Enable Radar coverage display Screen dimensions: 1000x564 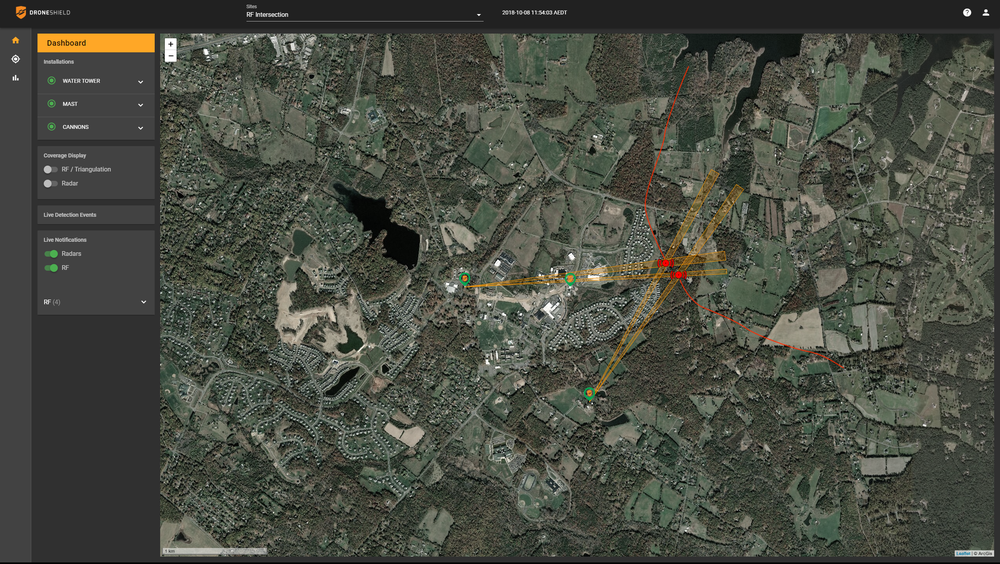coord(50,184)
